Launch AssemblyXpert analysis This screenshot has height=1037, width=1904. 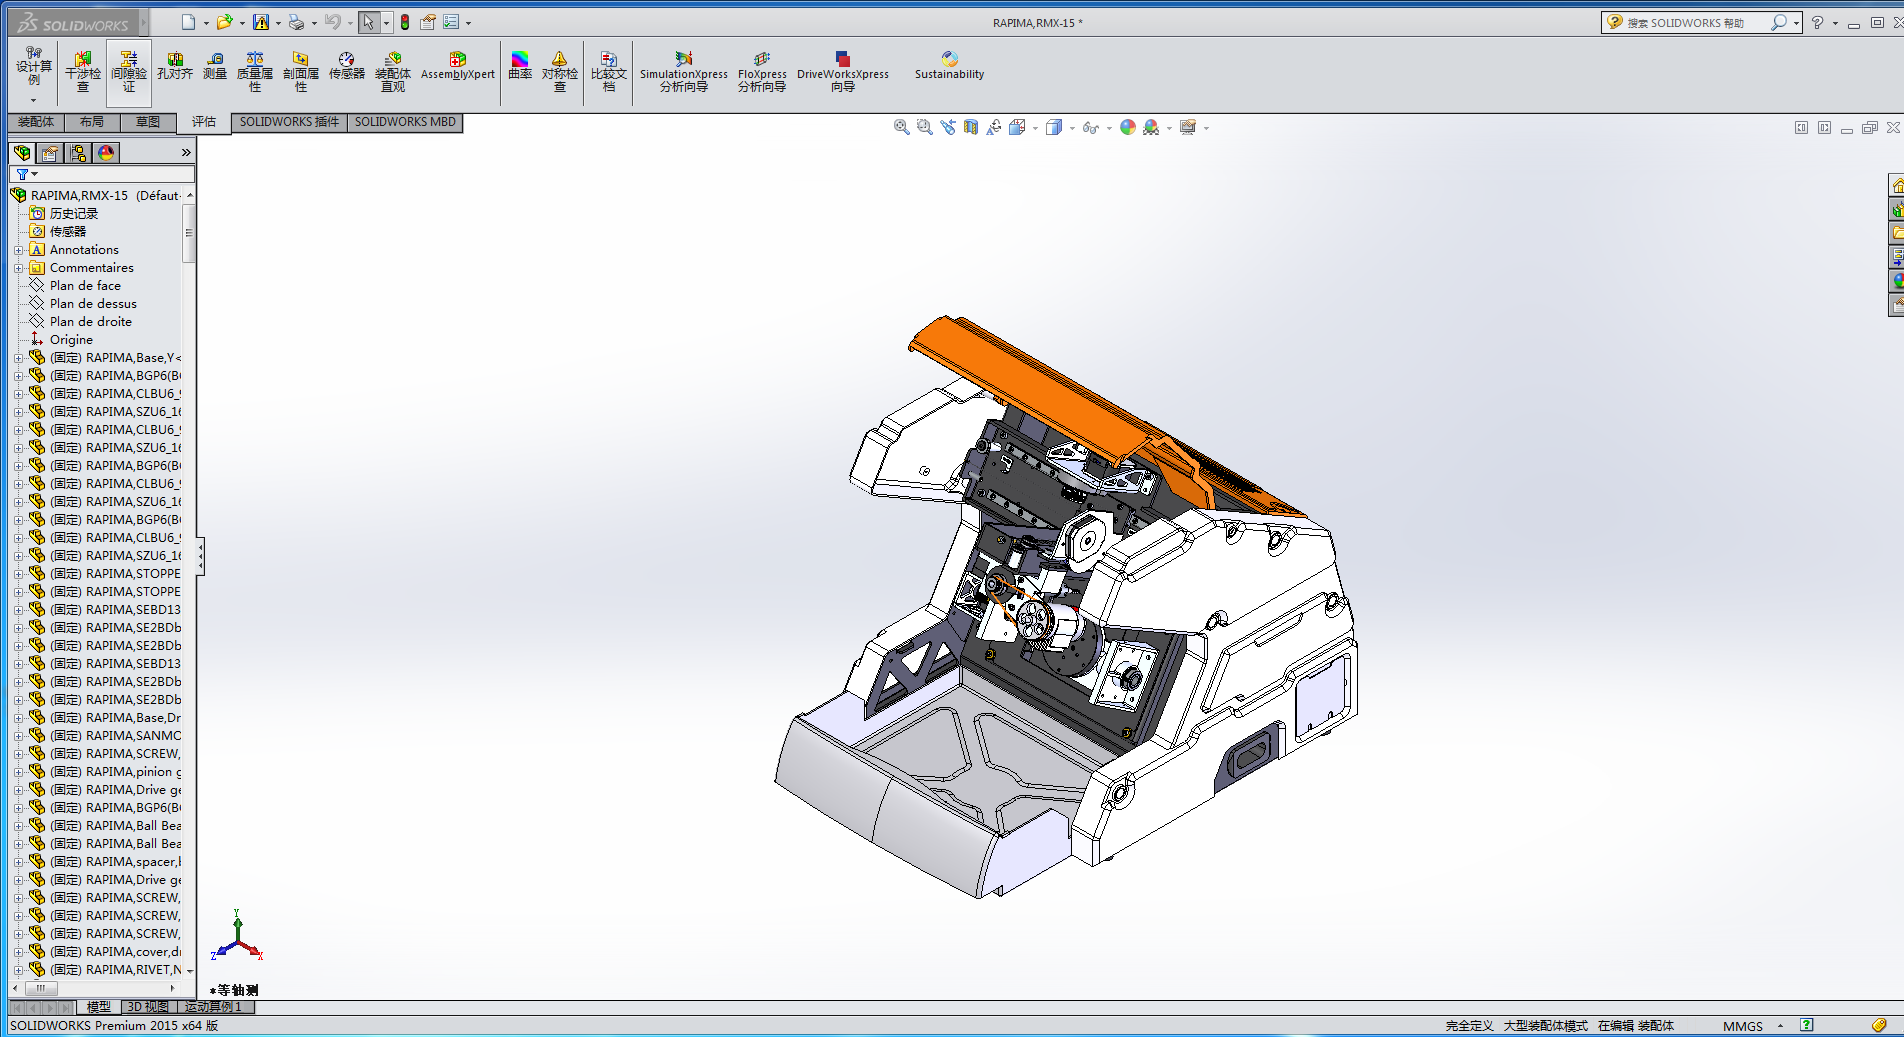pyautogui.click(x=457, y=67)
